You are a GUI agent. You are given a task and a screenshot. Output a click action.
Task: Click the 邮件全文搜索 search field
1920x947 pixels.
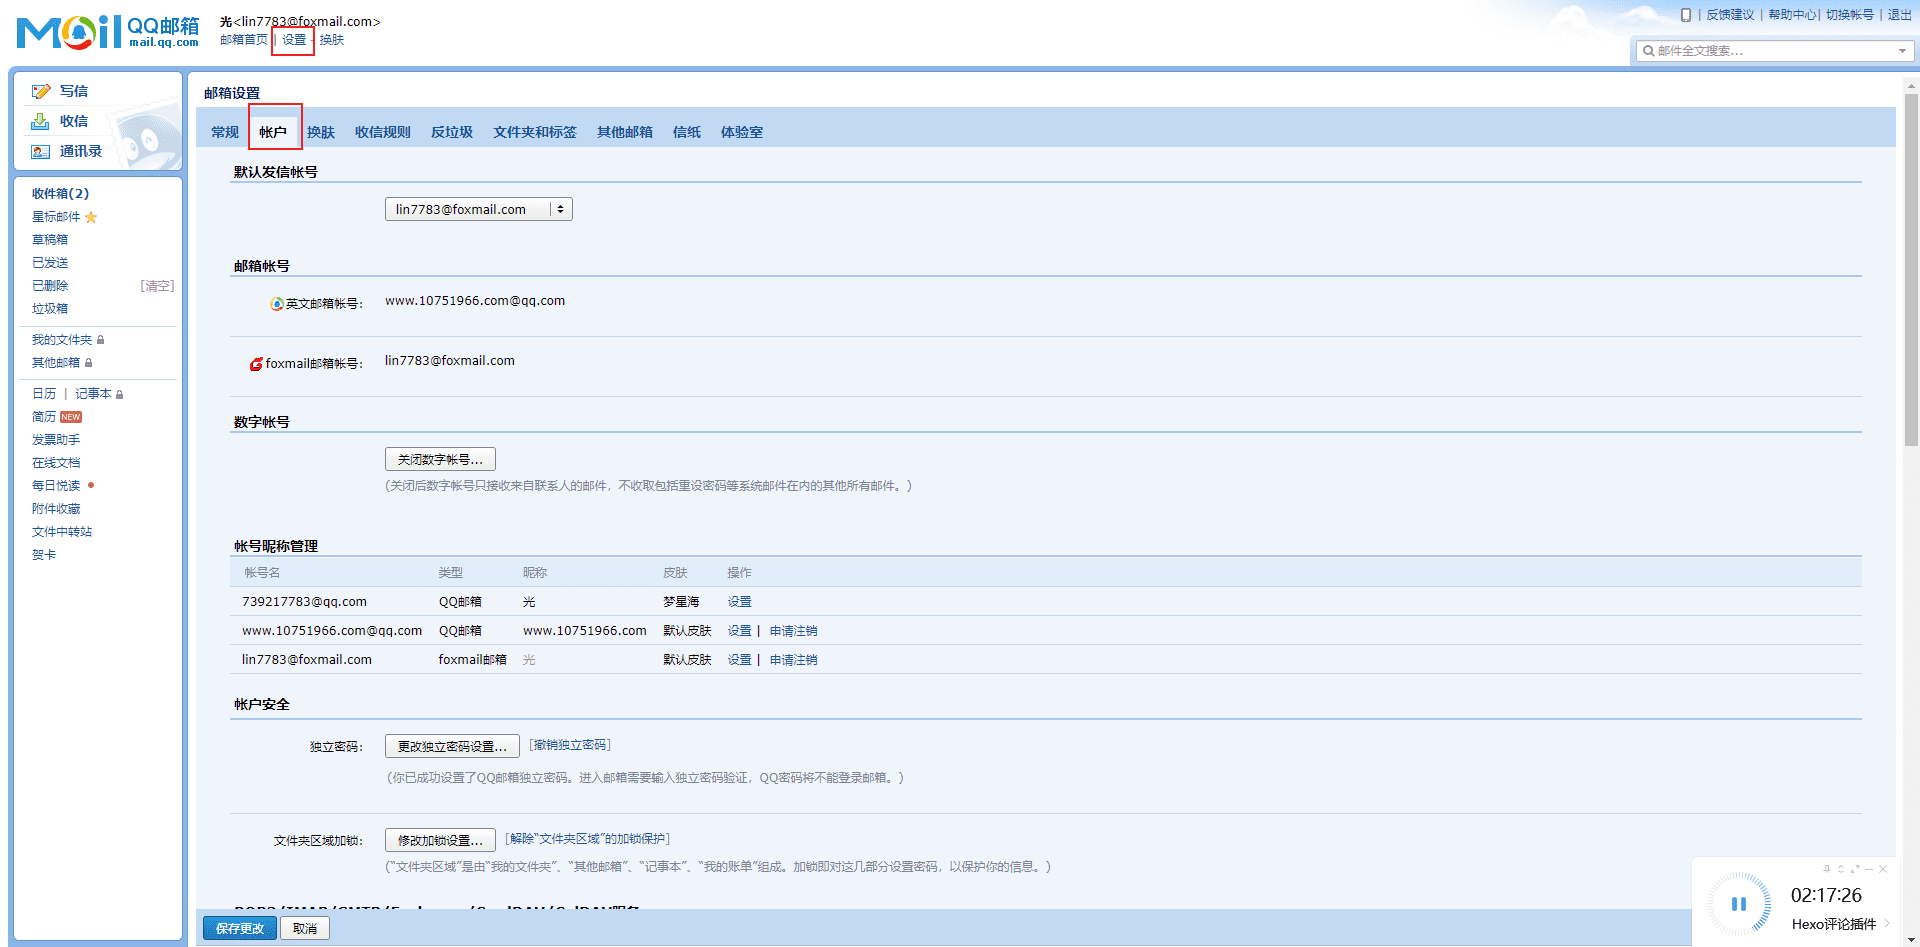point(1775,51)
